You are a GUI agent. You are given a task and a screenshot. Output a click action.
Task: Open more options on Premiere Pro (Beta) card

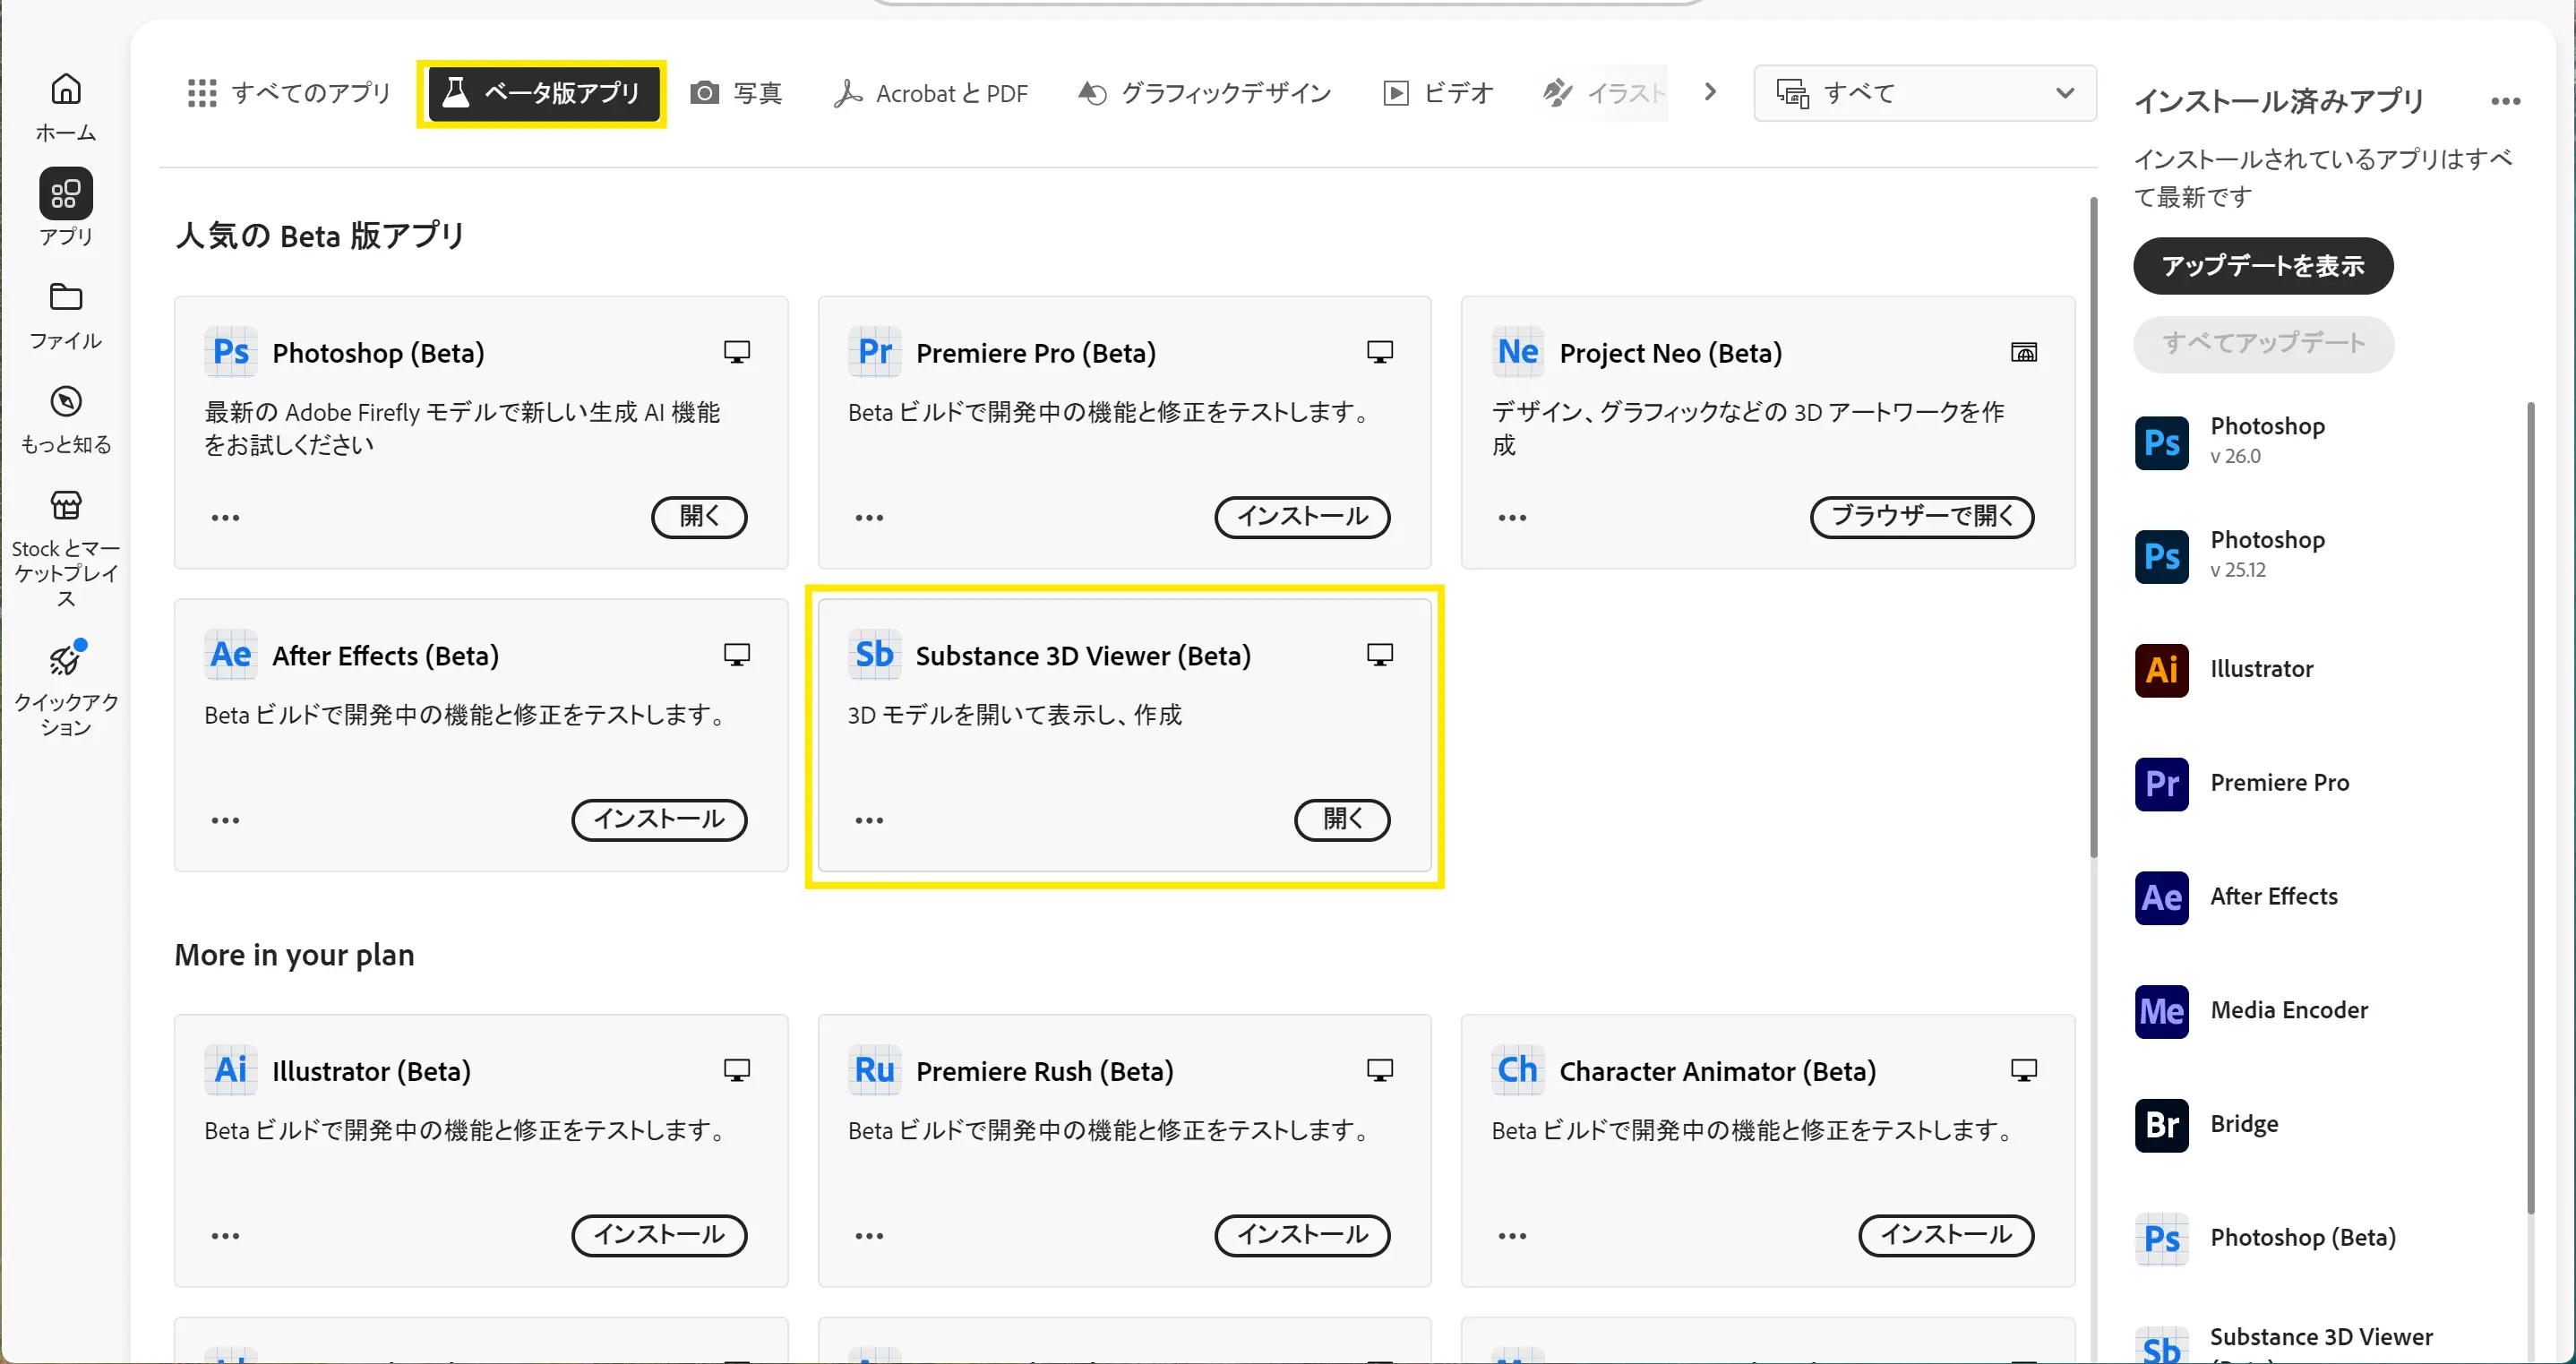click(x=869, y=517)
